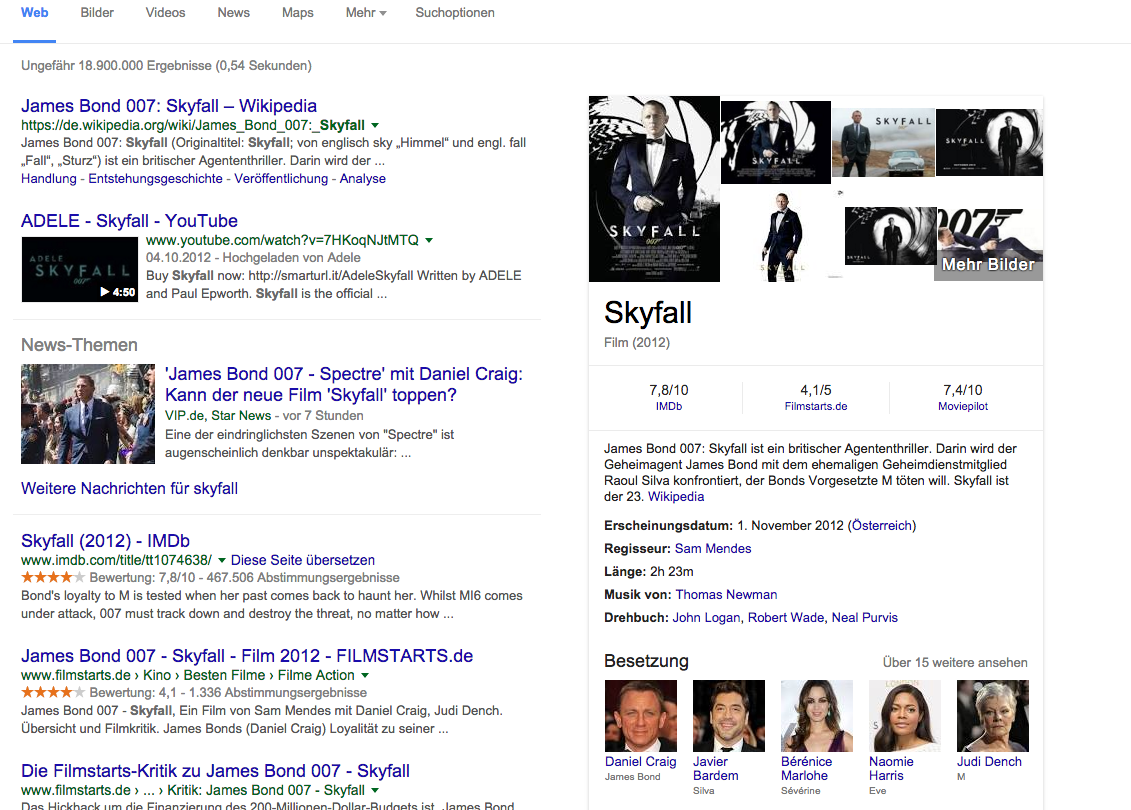Open director Sam Mendes link
Image resolution: width=1131 pixels, height=810 pixels.
[x=713, y=549]
